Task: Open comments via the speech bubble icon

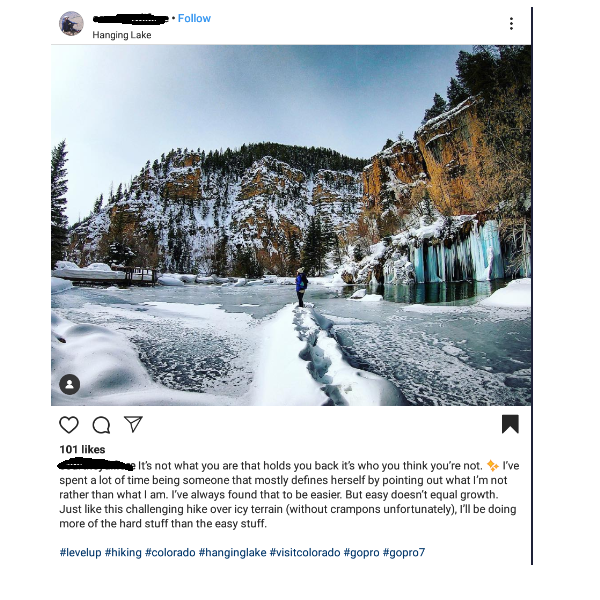Action: pyautogui.click(x=101, y=425)
